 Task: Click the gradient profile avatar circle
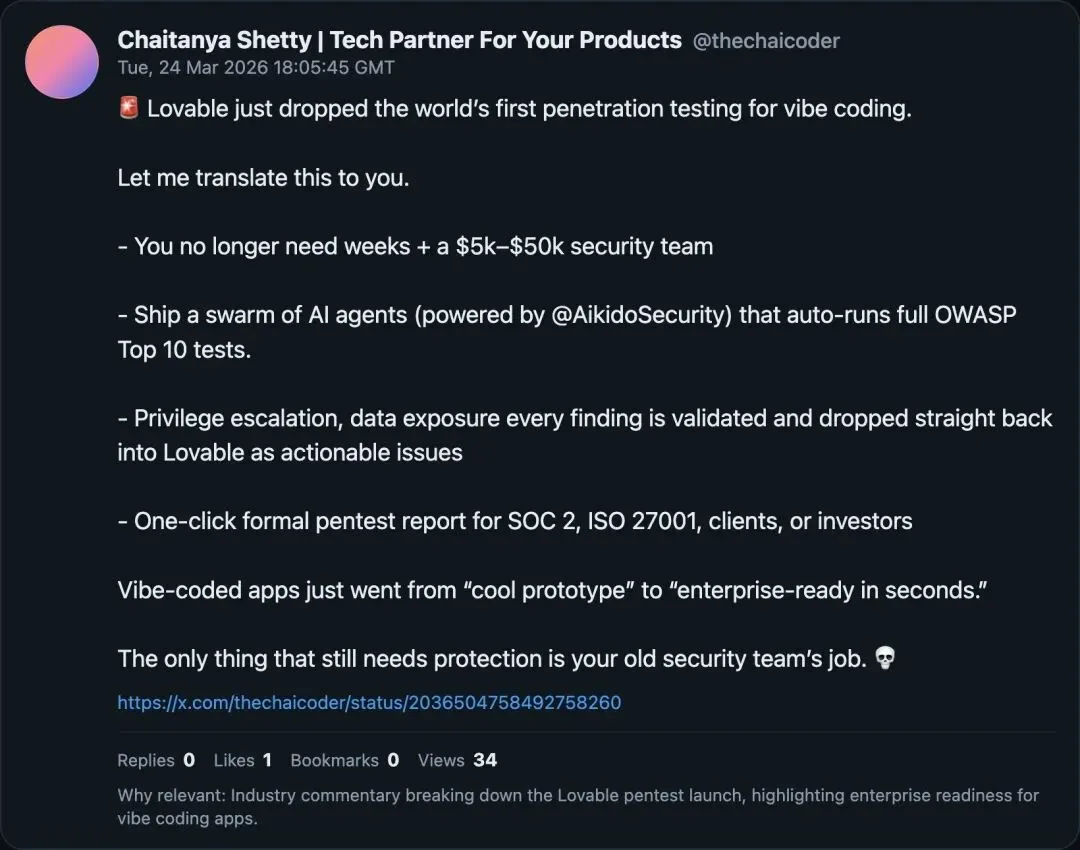click(x=62, y=62)
